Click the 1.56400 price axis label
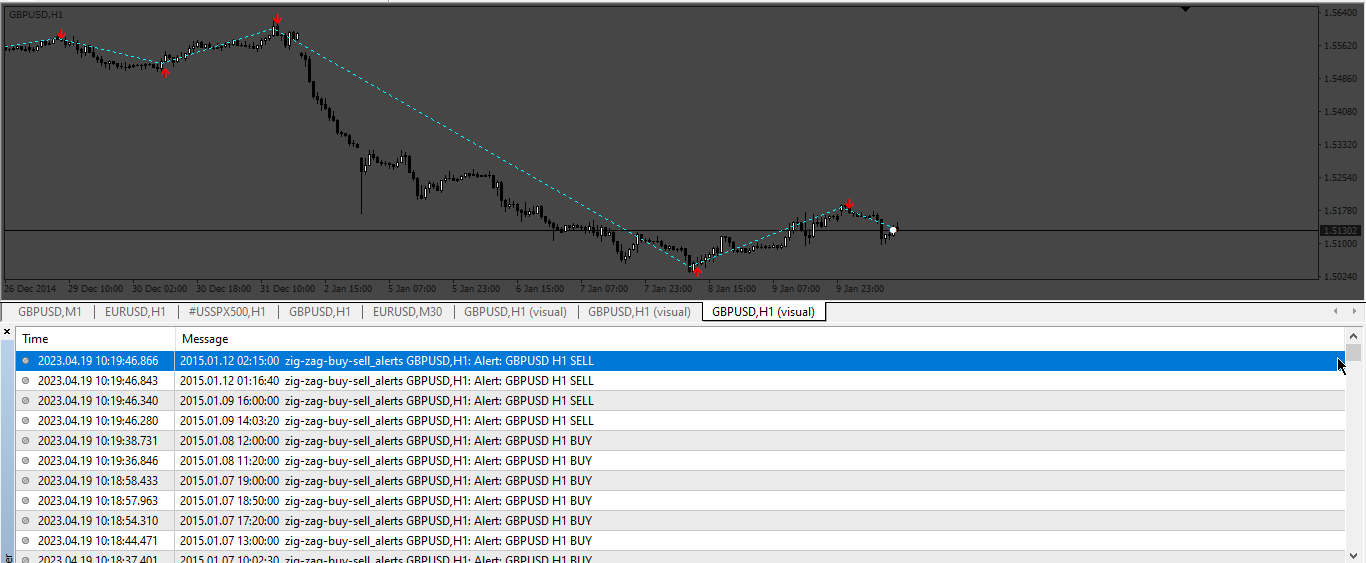 click(x=1341, y=13)
